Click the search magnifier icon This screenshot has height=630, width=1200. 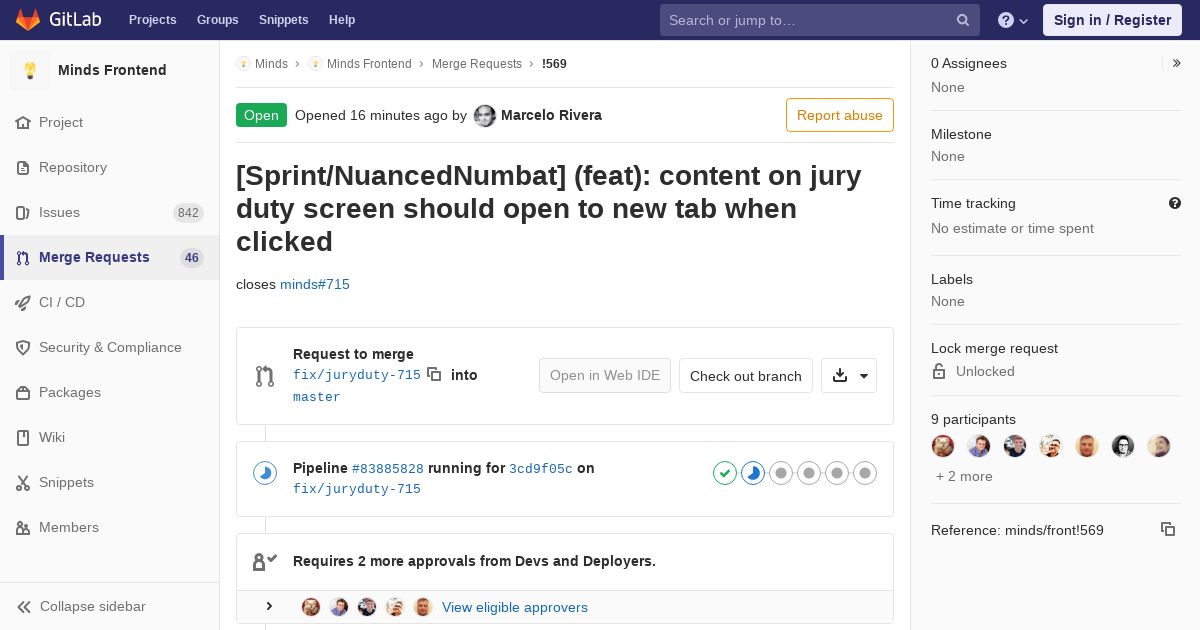(x=963, y=20)
